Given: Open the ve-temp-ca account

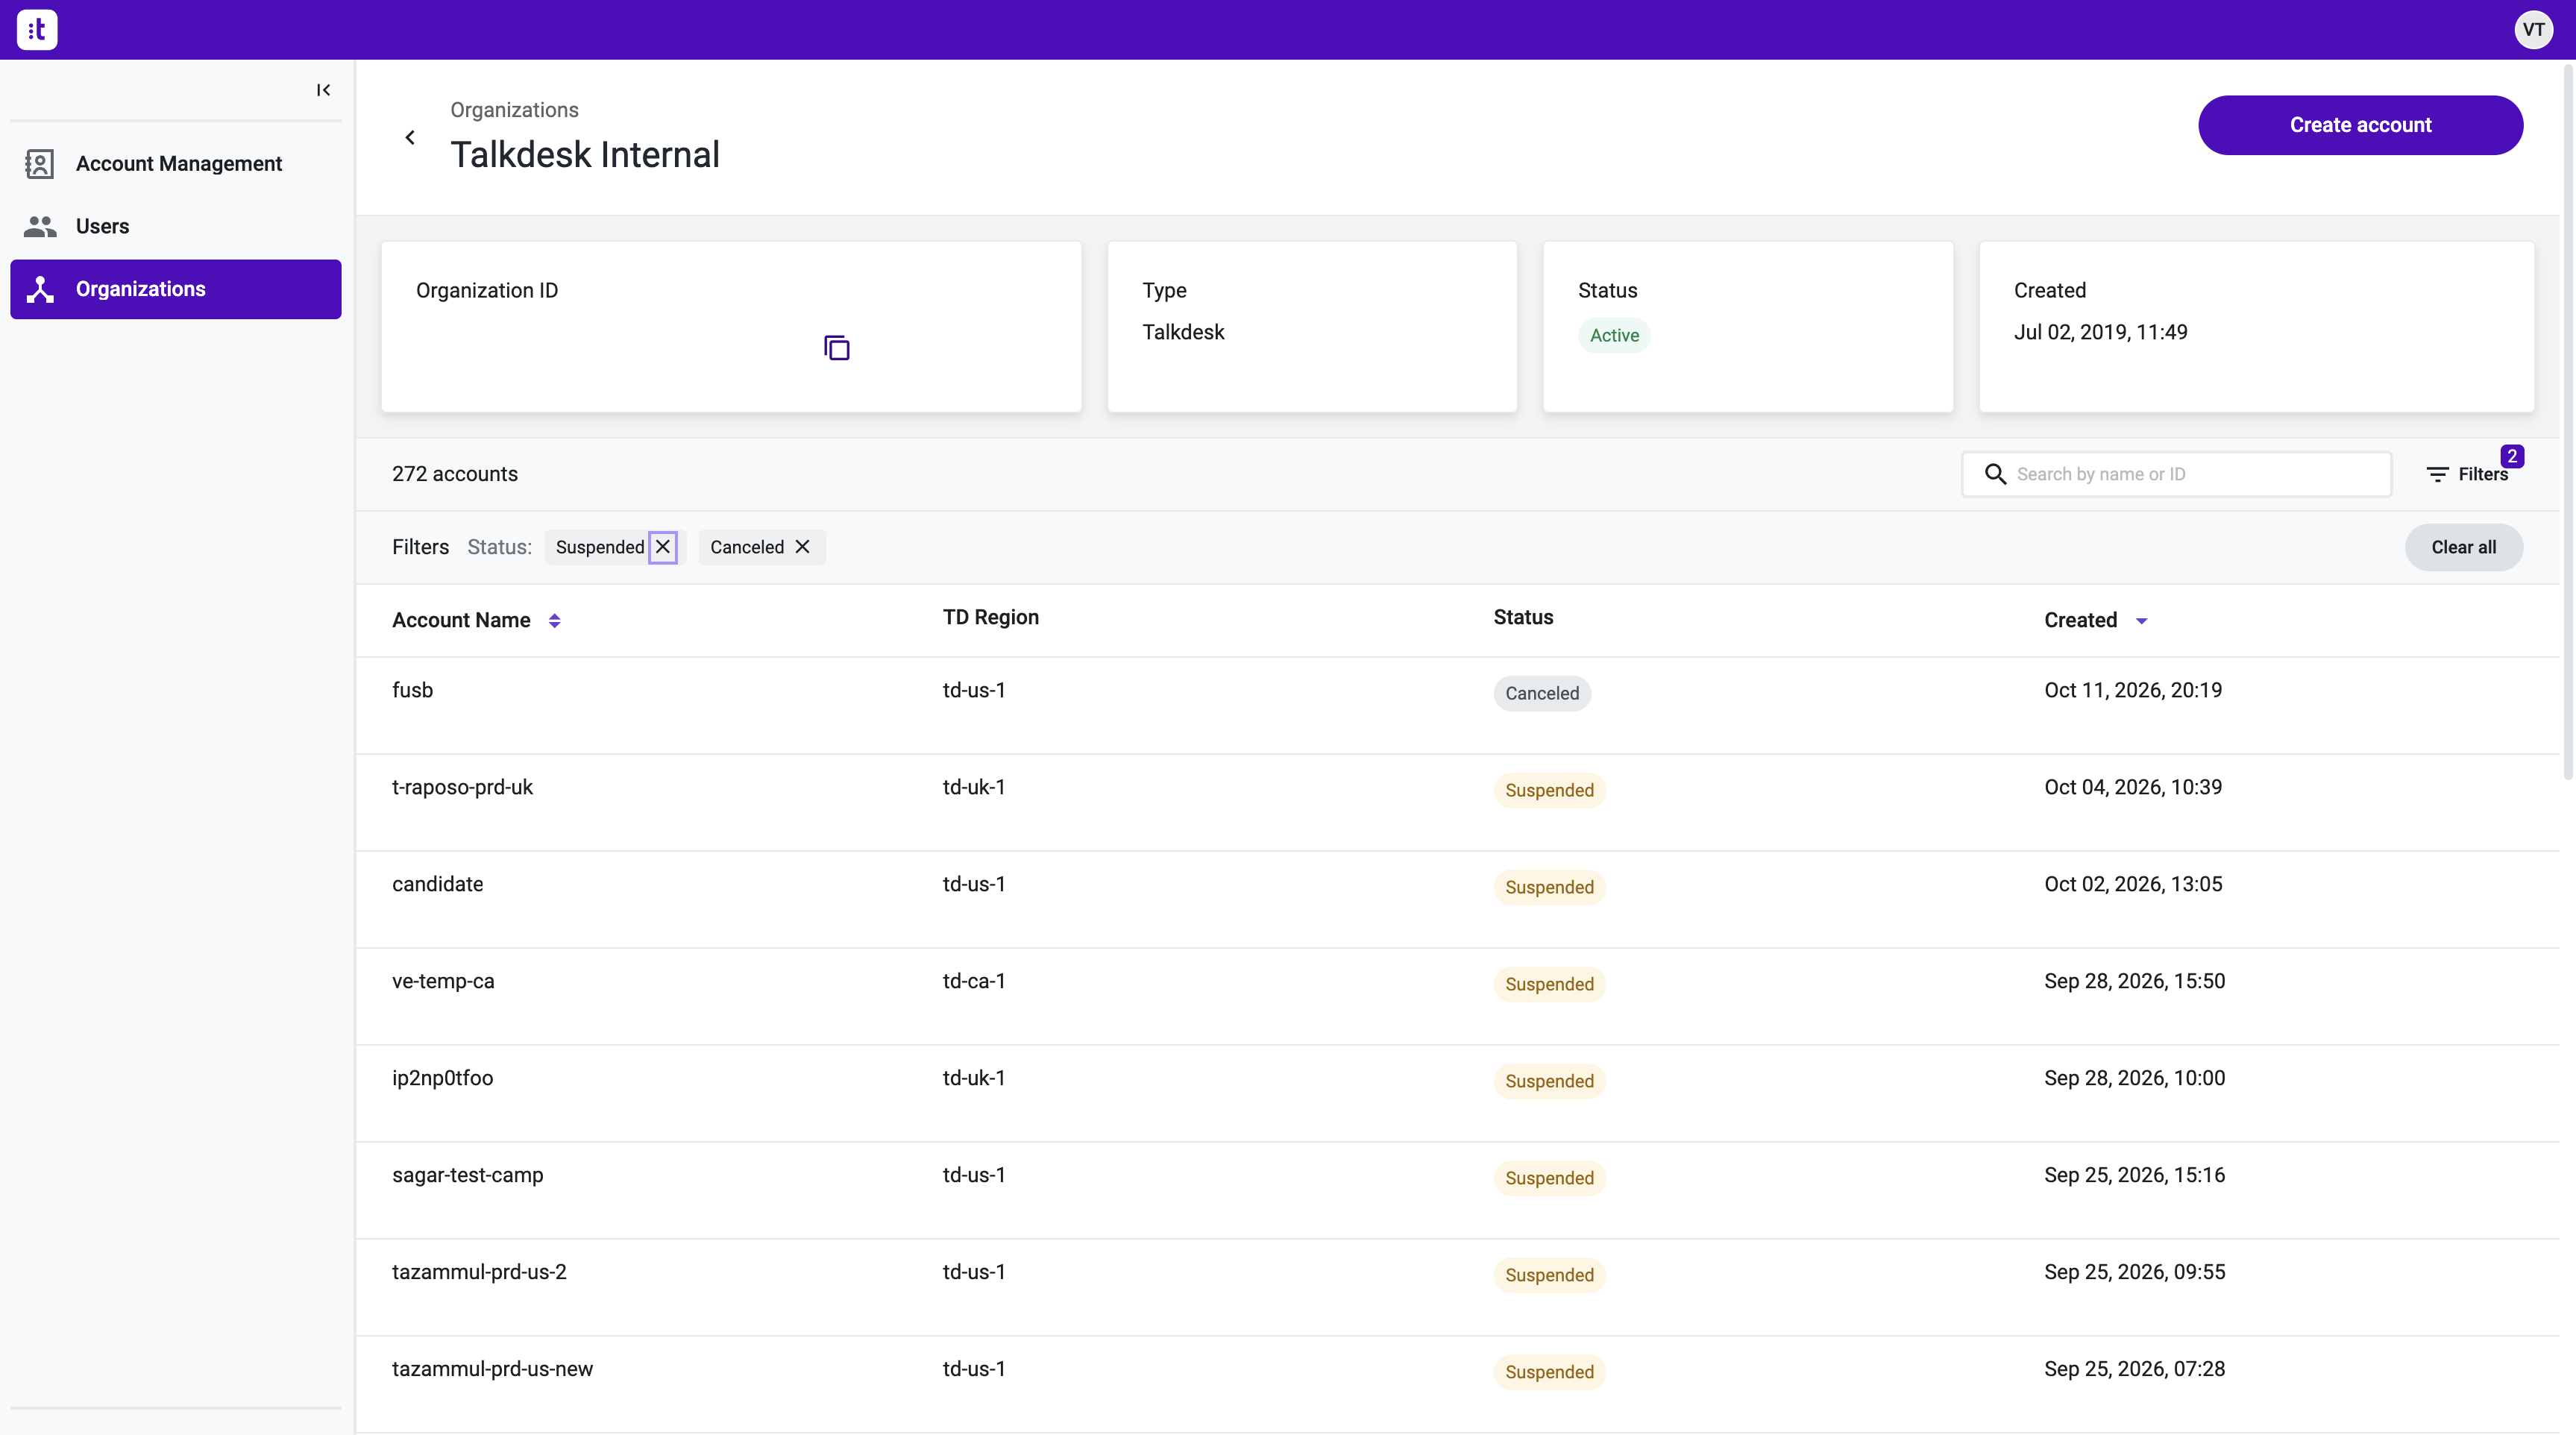Looking at the screenshot, I should (1457, 996).
